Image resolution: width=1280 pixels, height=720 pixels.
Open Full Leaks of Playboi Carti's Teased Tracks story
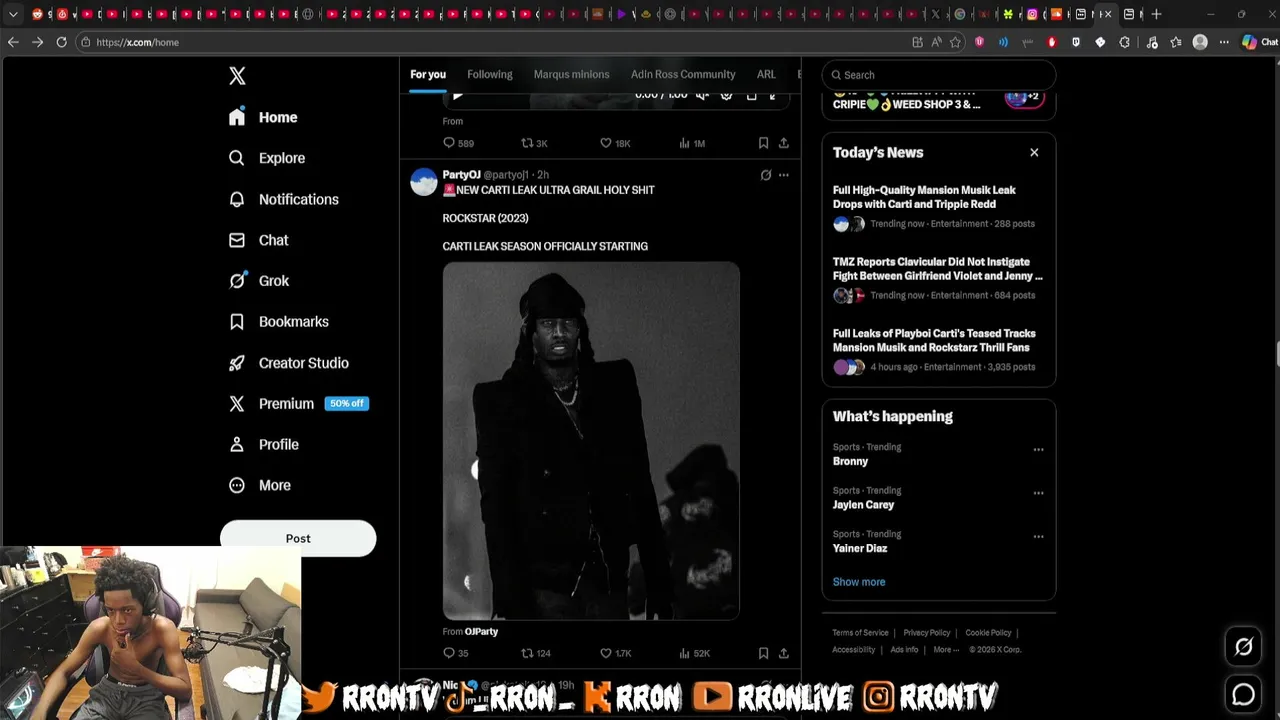938,350
